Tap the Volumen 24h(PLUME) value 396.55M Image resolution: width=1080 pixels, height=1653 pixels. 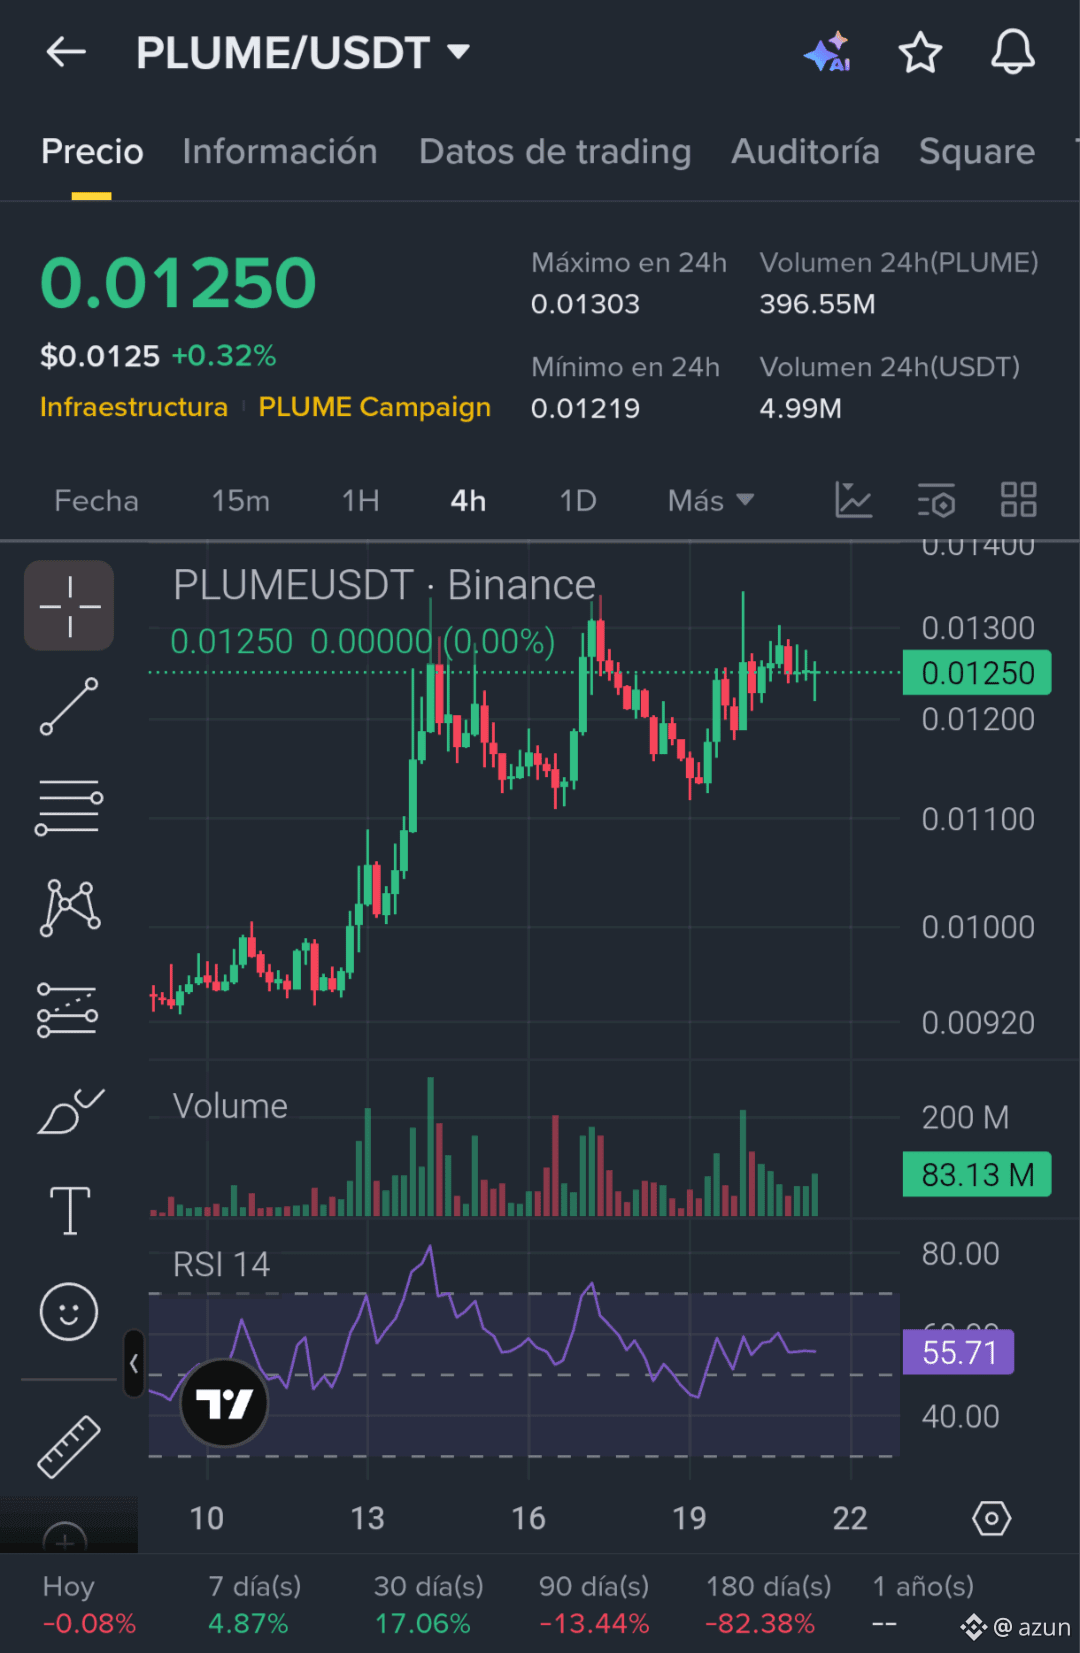817,304
